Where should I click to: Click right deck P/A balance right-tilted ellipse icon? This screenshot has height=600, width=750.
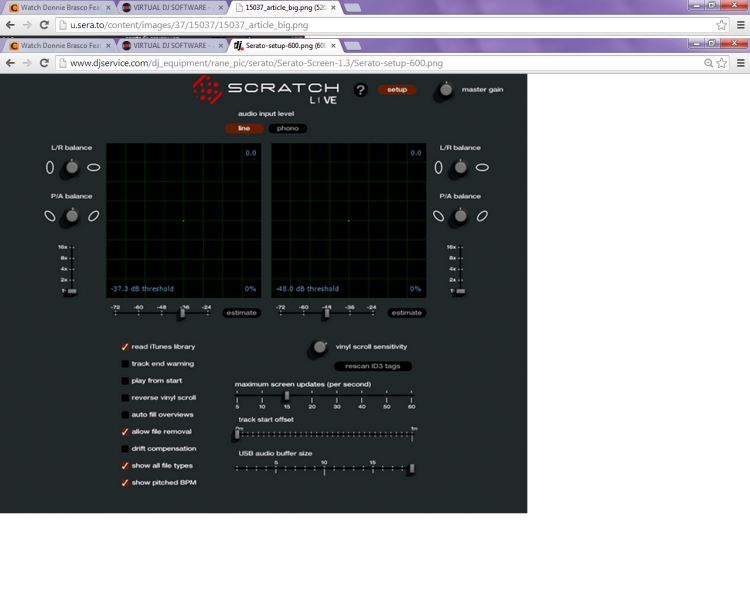(x=482, y=216)
